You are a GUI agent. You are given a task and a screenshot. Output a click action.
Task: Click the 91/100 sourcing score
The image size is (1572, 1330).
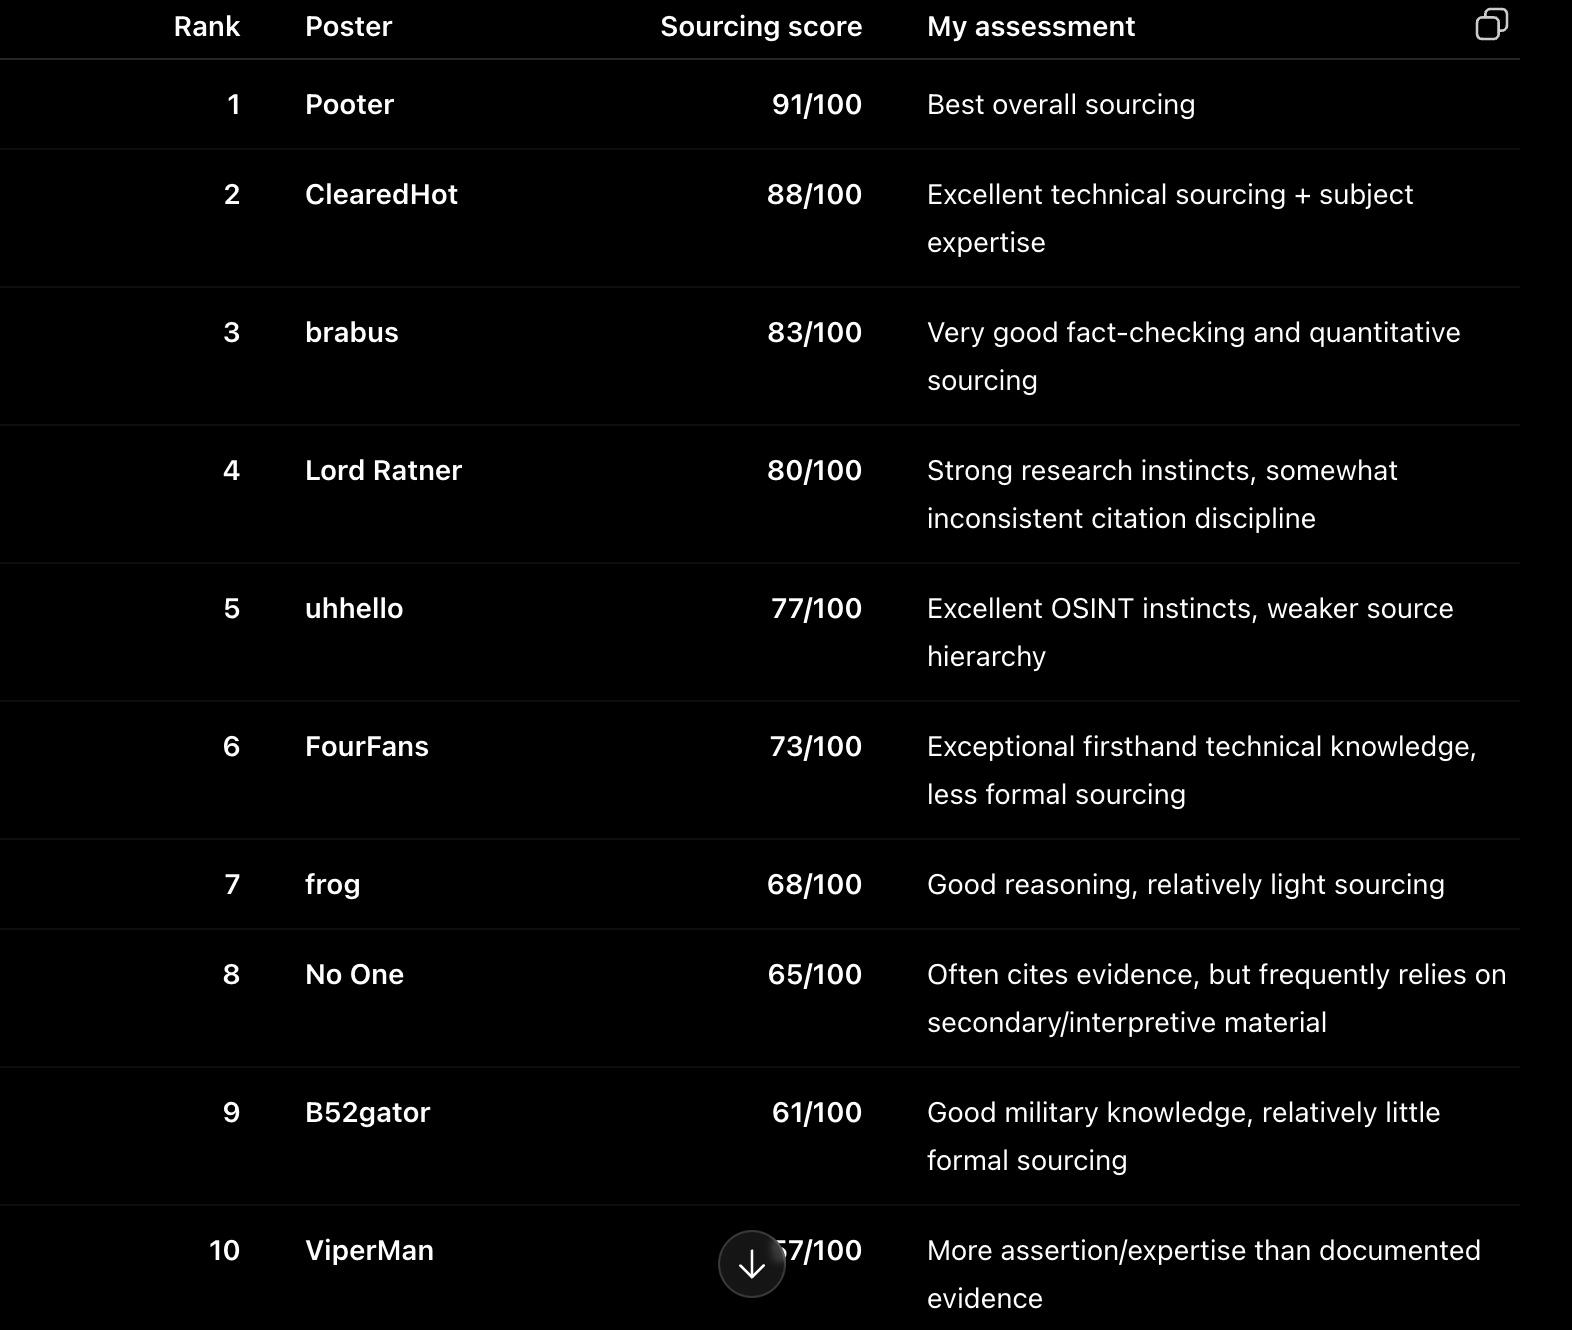tap(817, 105)
